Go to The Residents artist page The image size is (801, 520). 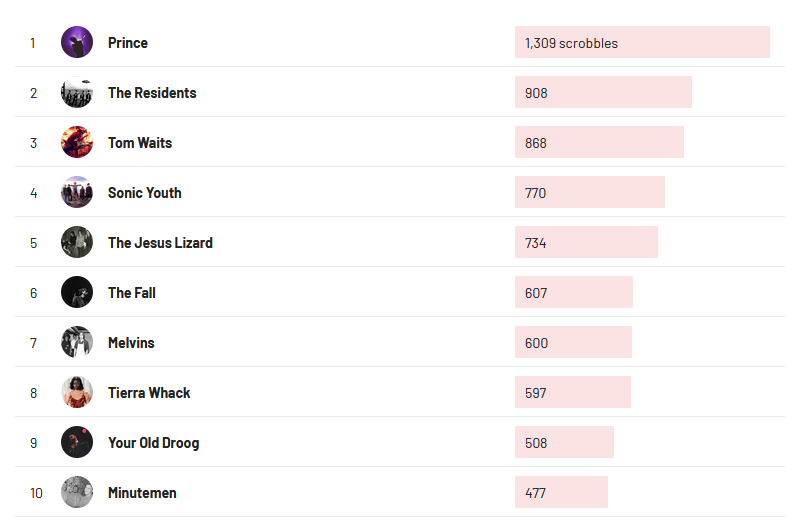click(x=152, y=93)
